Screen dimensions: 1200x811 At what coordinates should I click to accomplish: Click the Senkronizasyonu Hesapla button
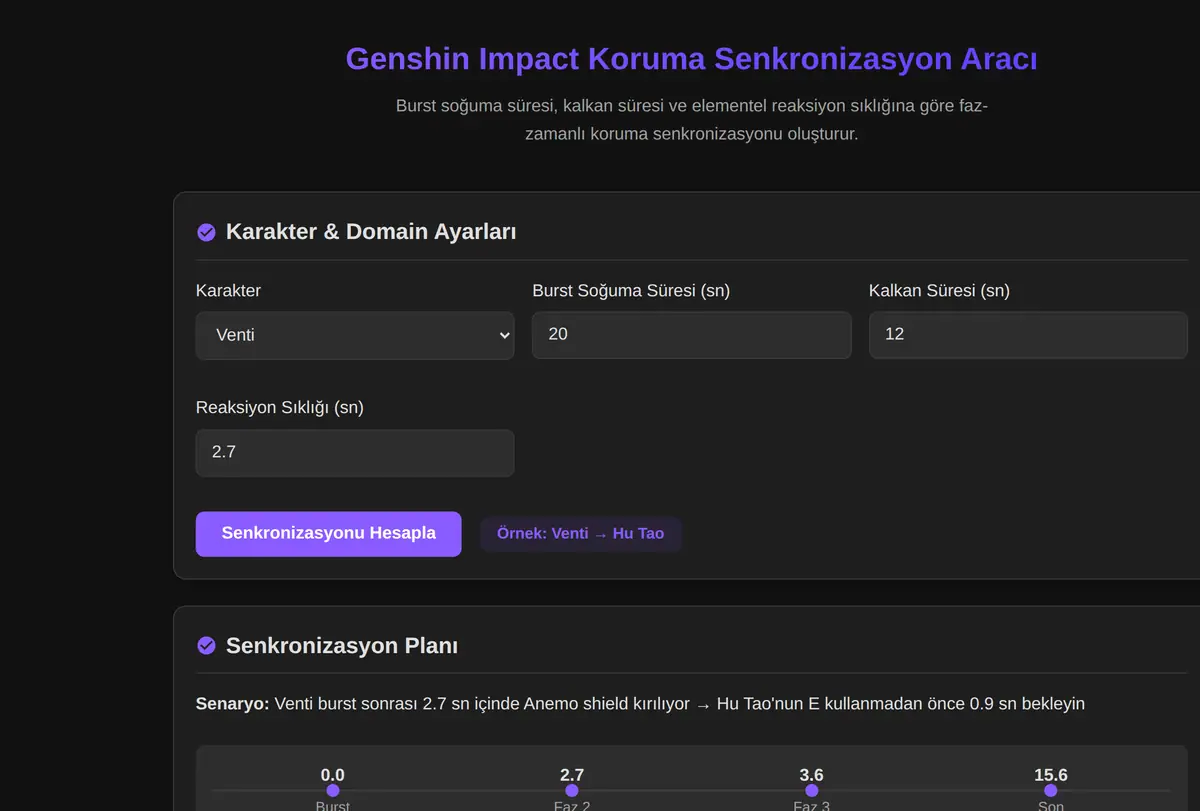328,534
